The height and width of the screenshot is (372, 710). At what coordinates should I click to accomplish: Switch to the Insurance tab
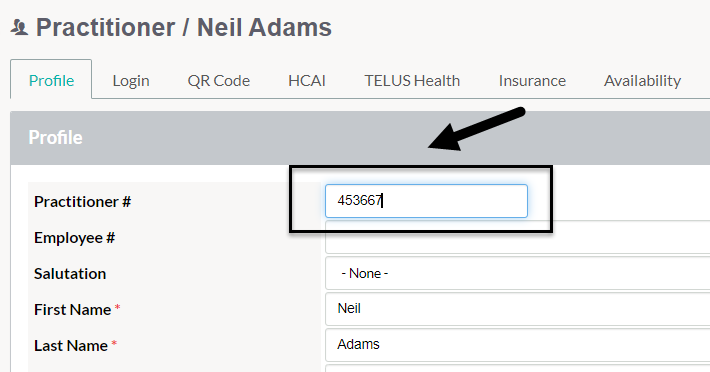(x=532, y=81)
